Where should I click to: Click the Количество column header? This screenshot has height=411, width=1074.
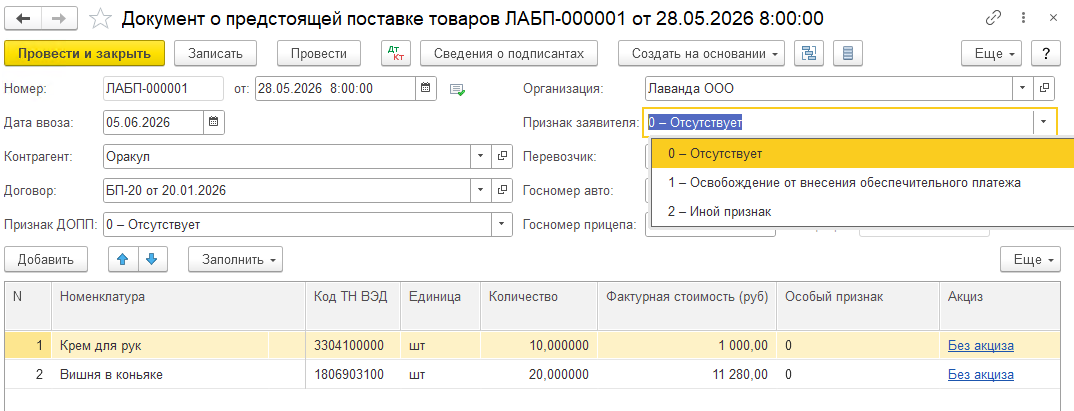point(539,306)
